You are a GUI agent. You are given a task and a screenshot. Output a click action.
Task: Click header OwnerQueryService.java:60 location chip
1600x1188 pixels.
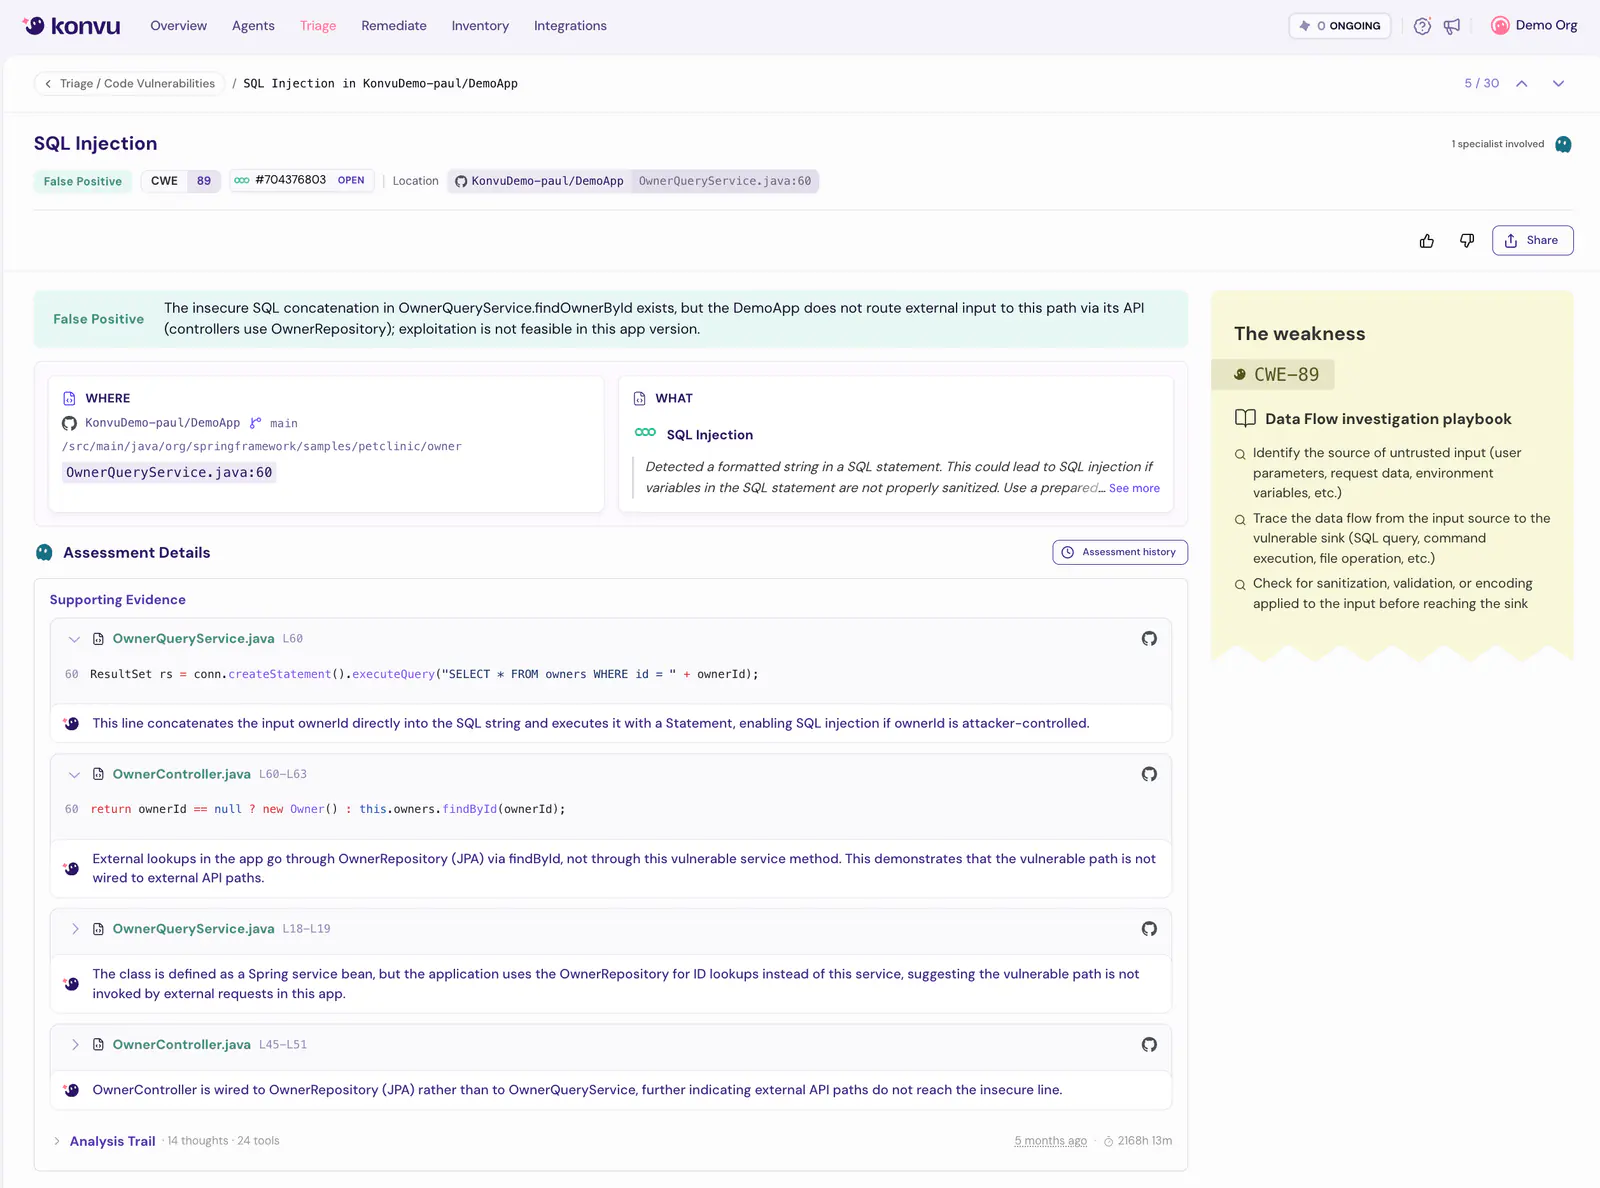click(725, 181)
